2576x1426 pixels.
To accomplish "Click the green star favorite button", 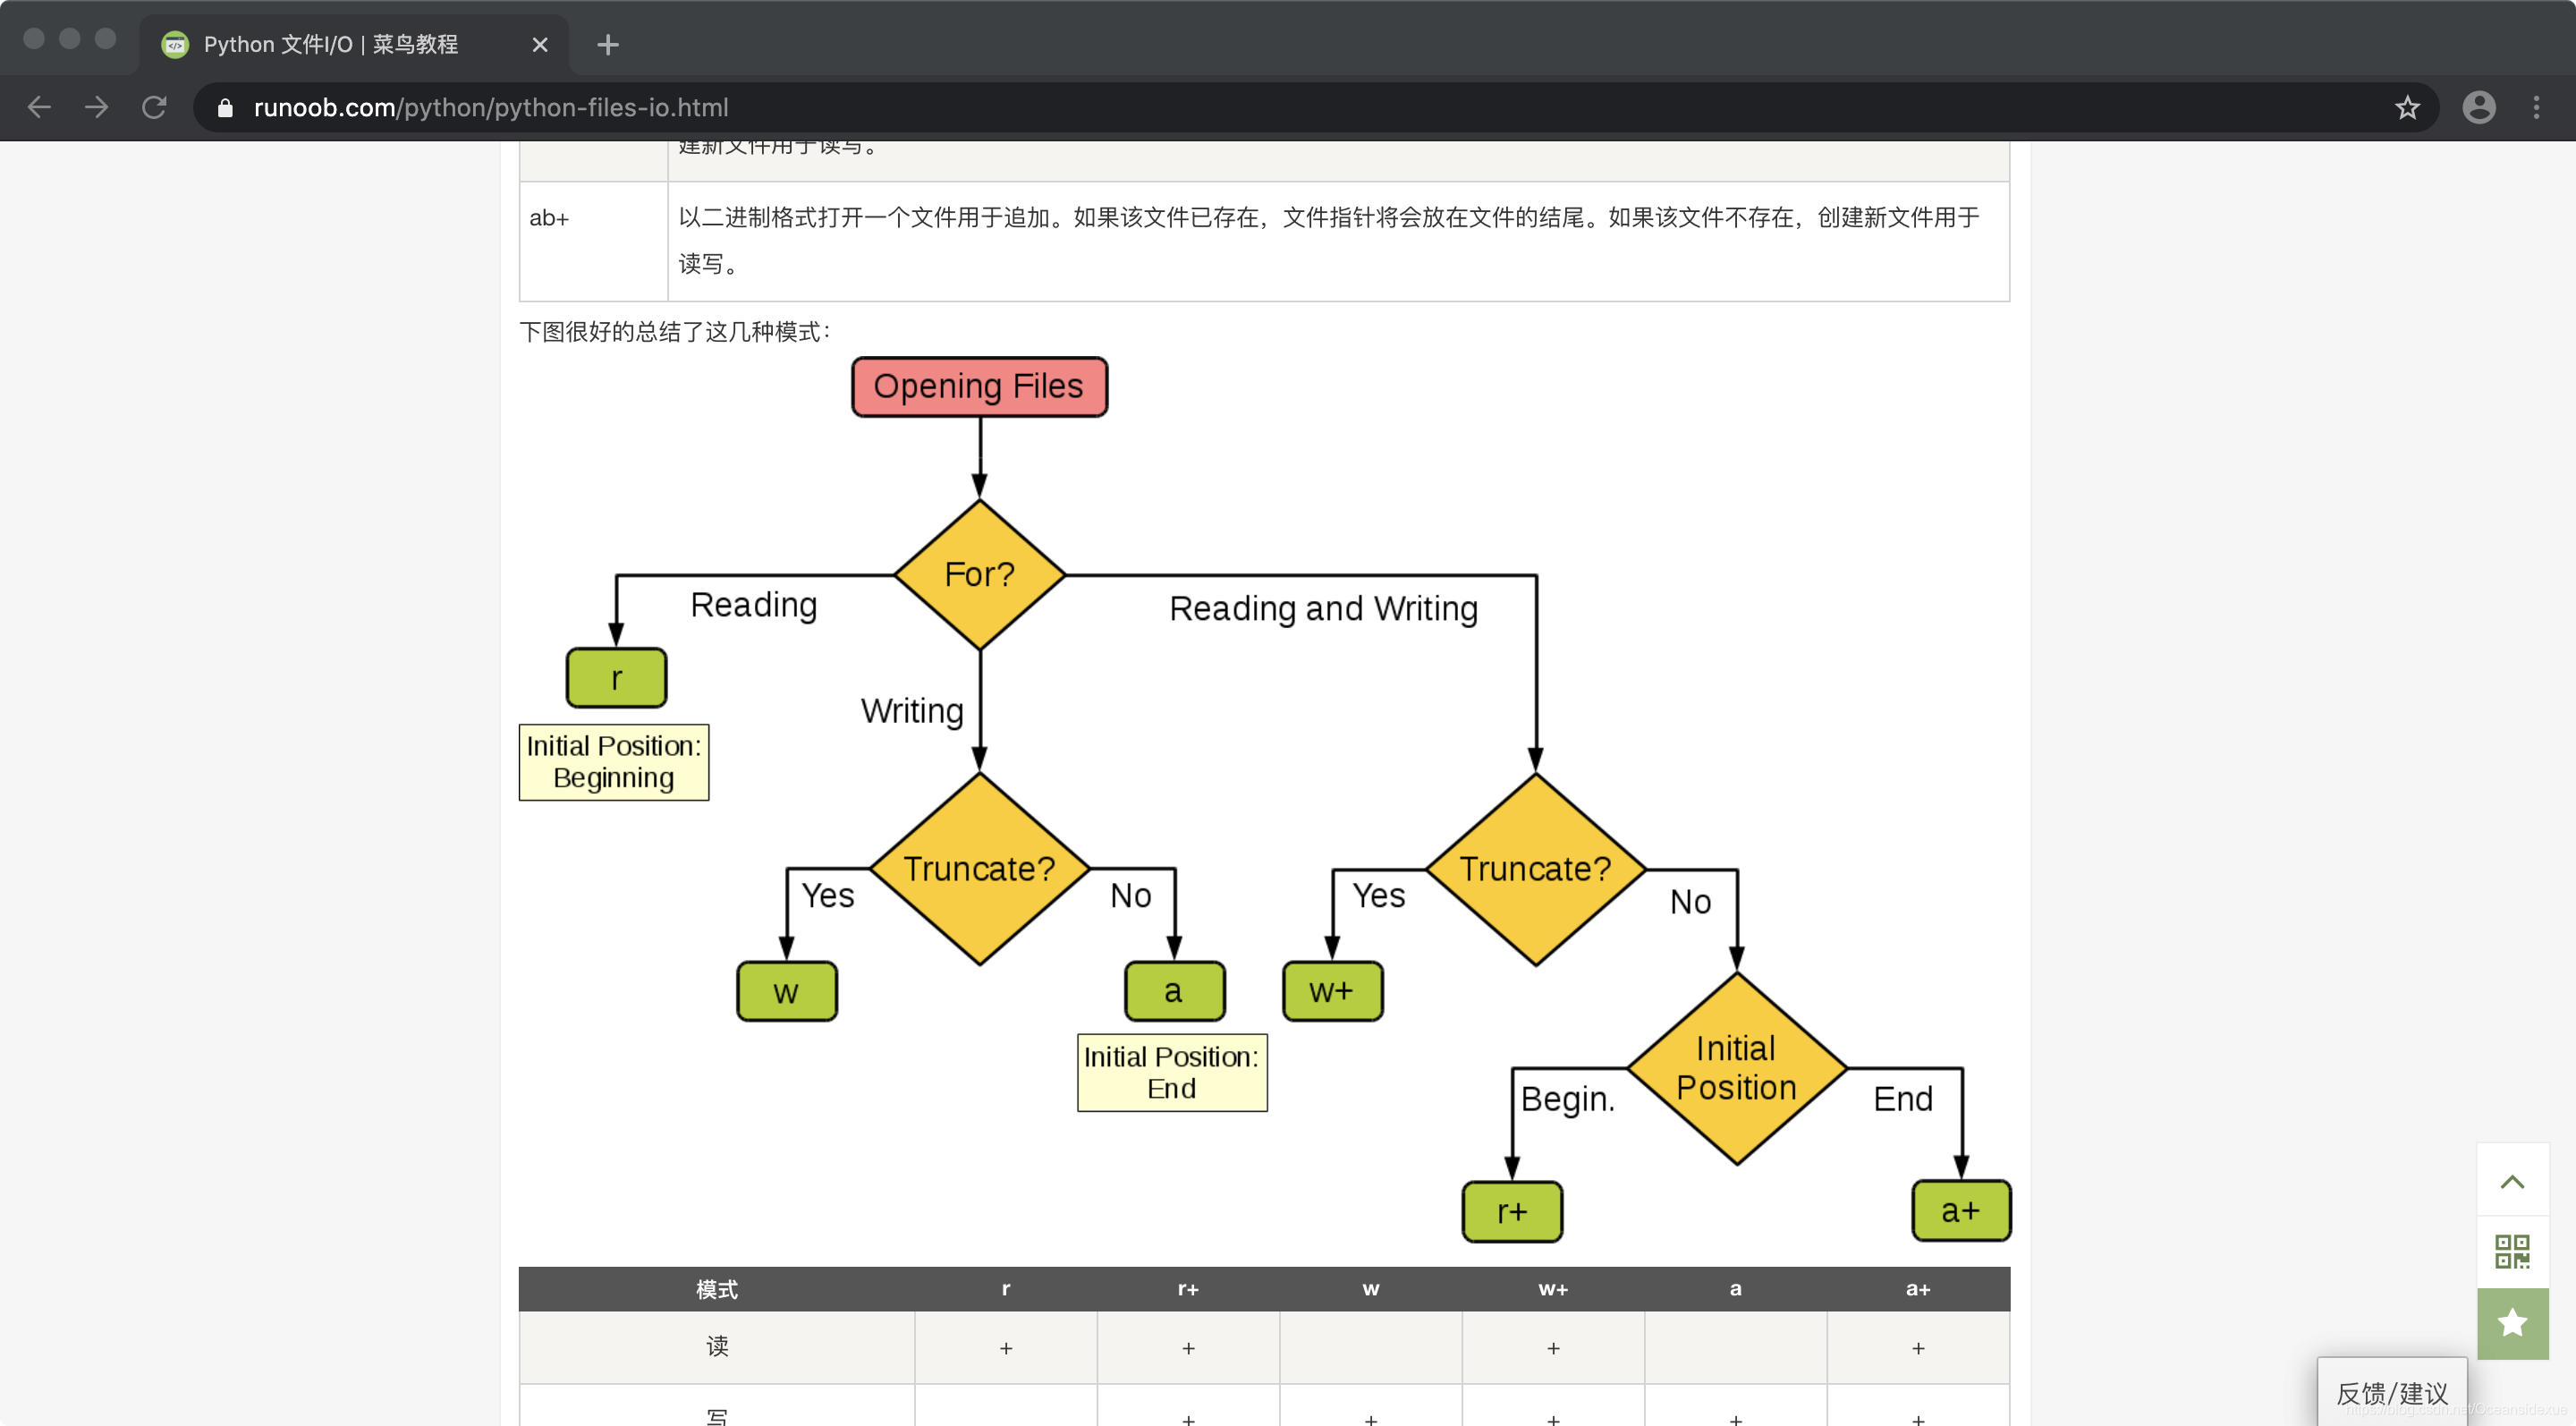I will (2512, 1323).
